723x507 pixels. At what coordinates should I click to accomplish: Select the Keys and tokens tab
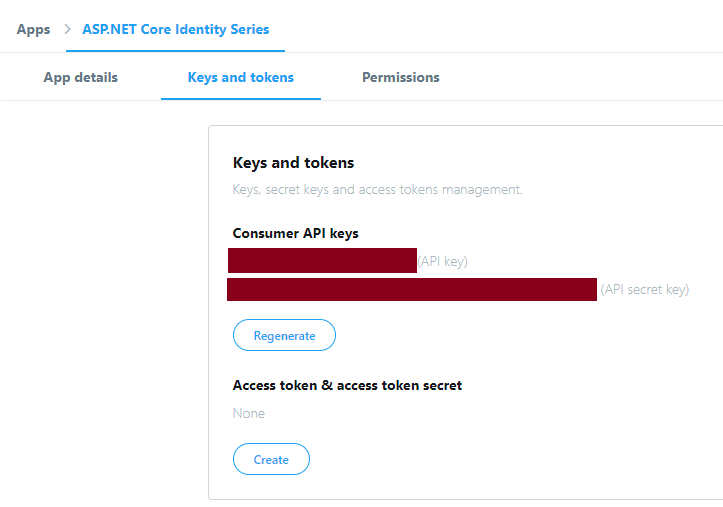click(241, 77)
